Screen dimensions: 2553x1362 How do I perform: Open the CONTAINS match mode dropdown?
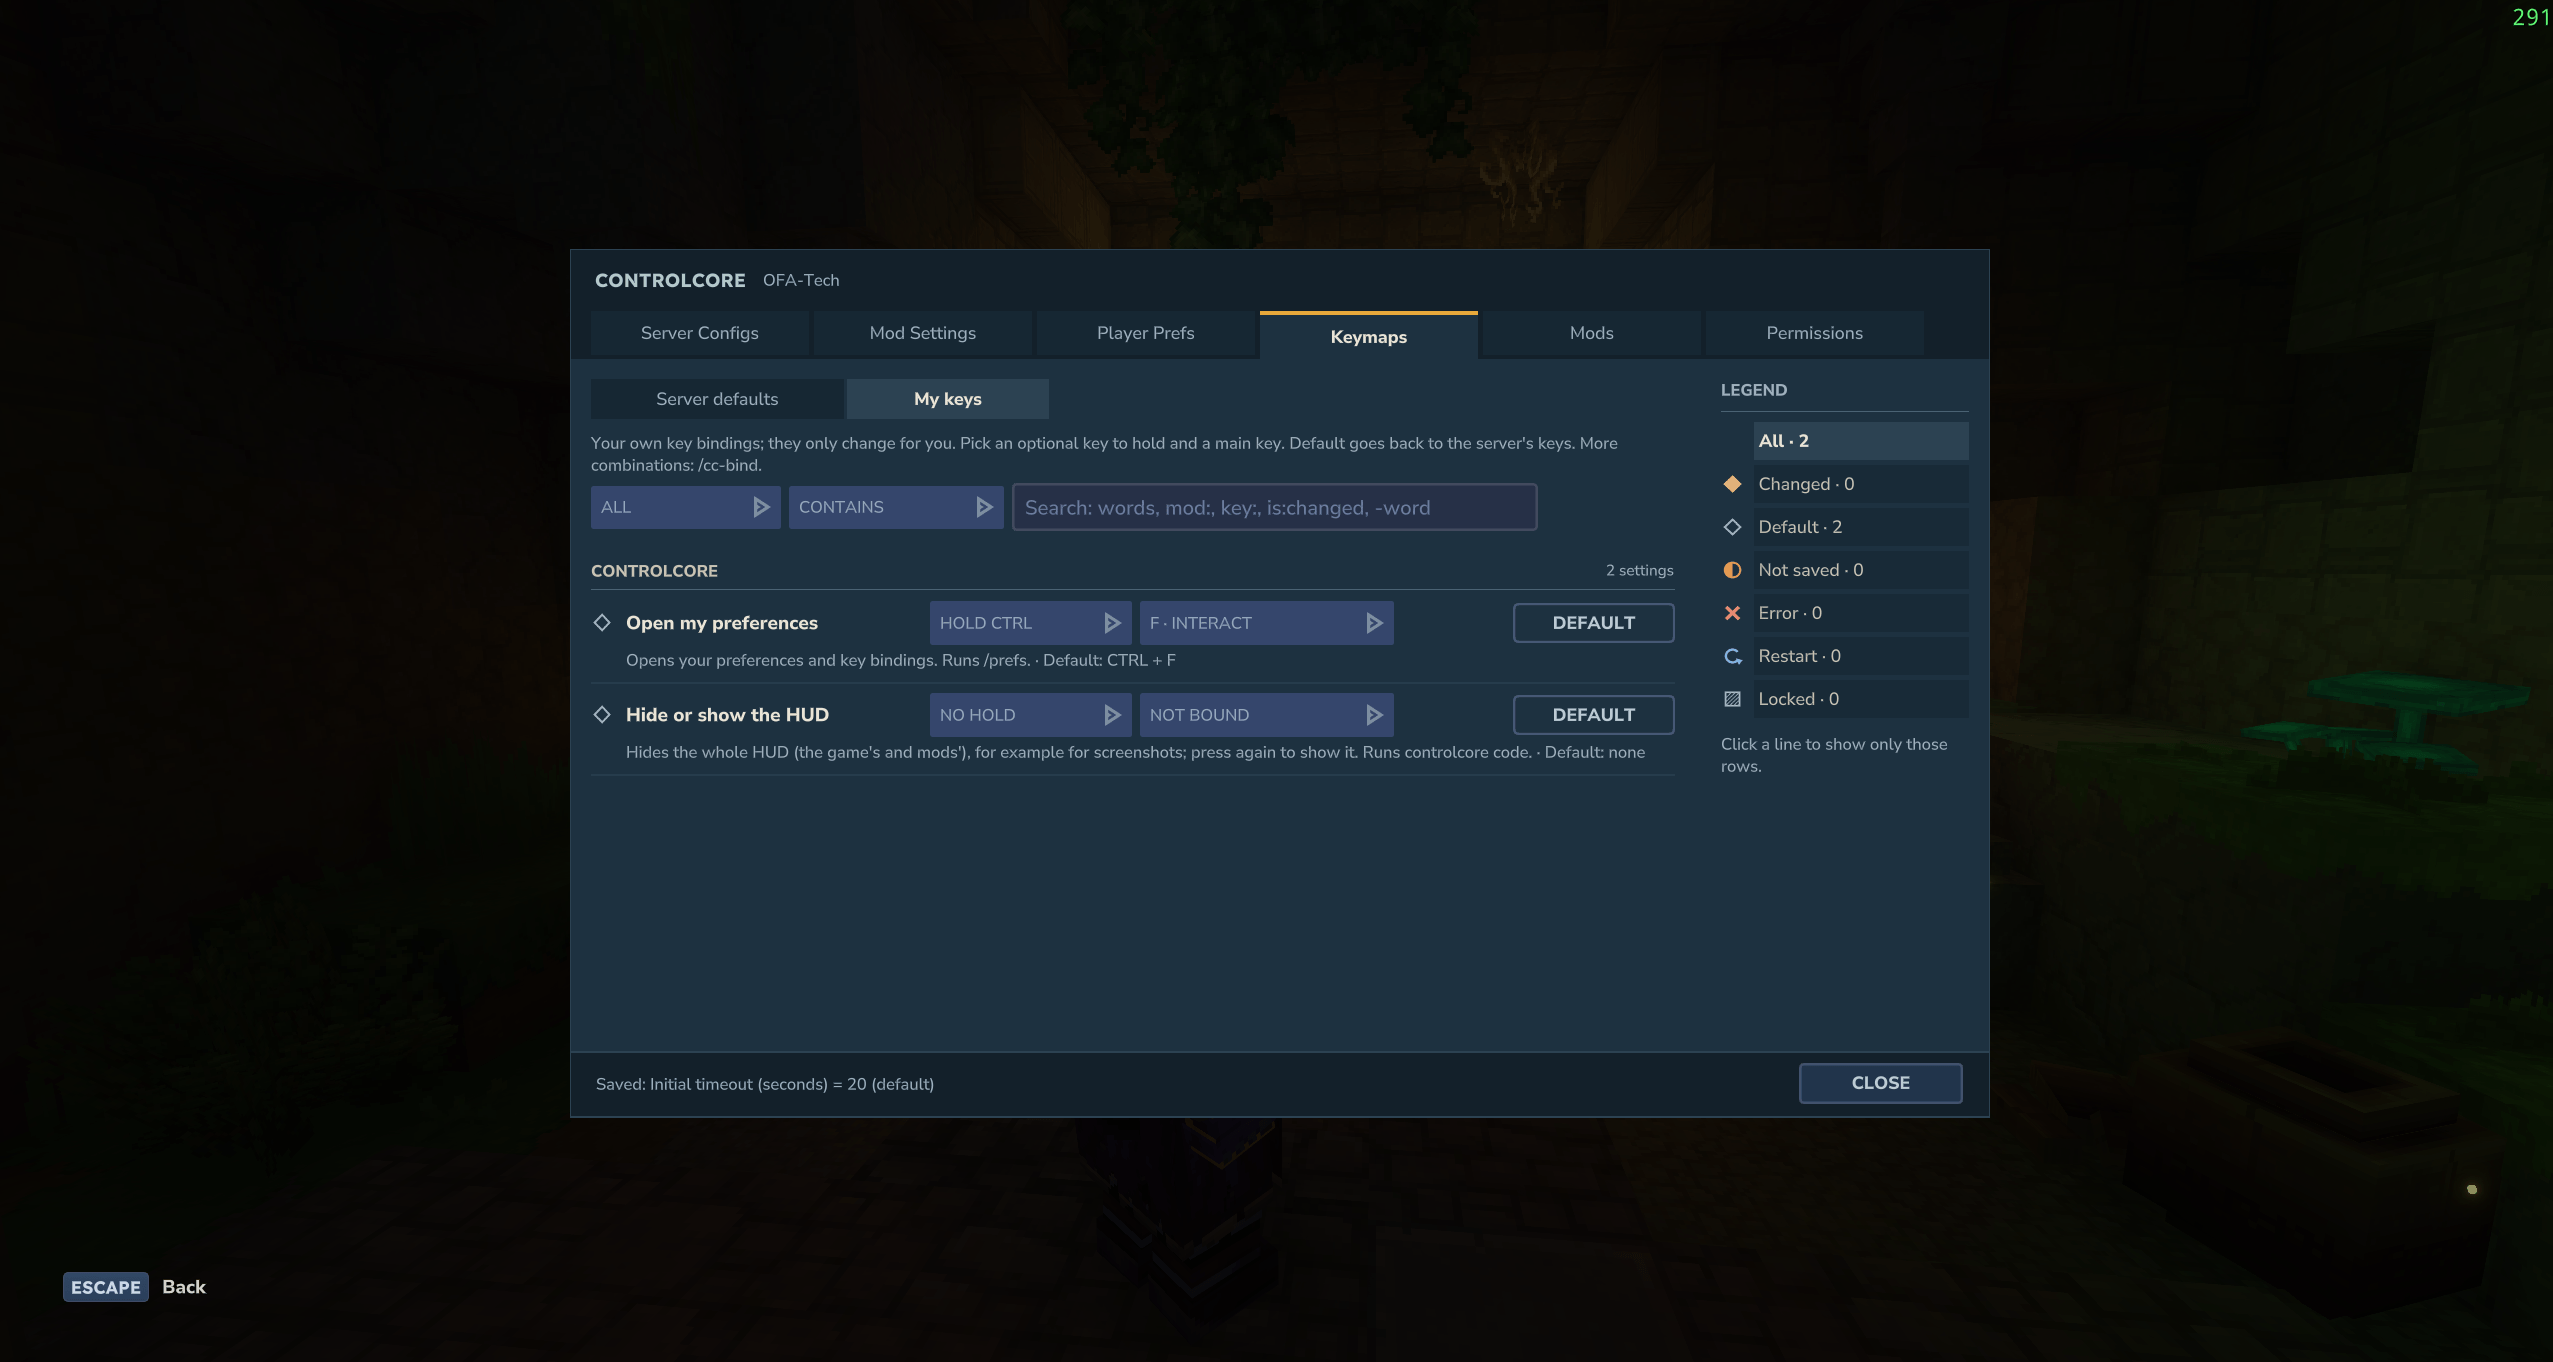click(x=896, y=507)
